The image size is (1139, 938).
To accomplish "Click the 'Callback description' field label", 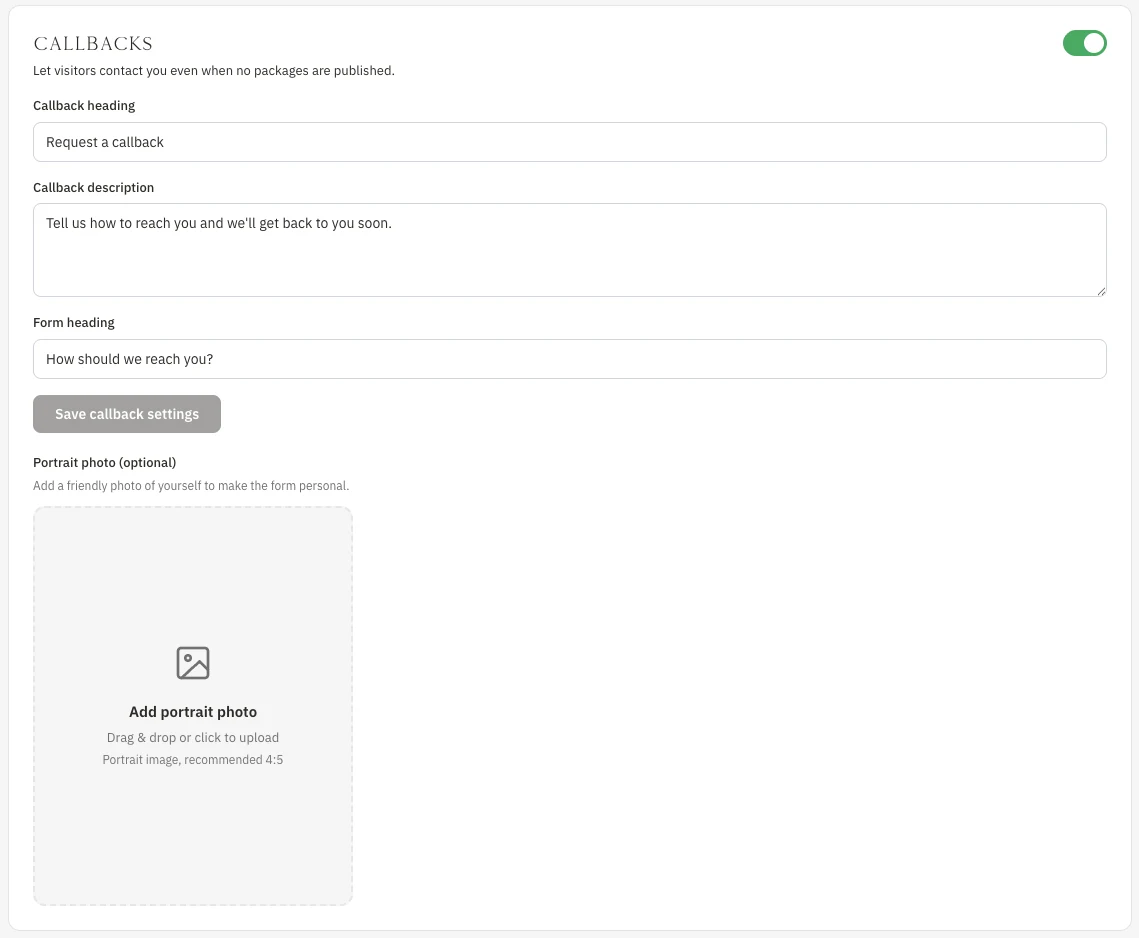I will [x=94, y=187].
